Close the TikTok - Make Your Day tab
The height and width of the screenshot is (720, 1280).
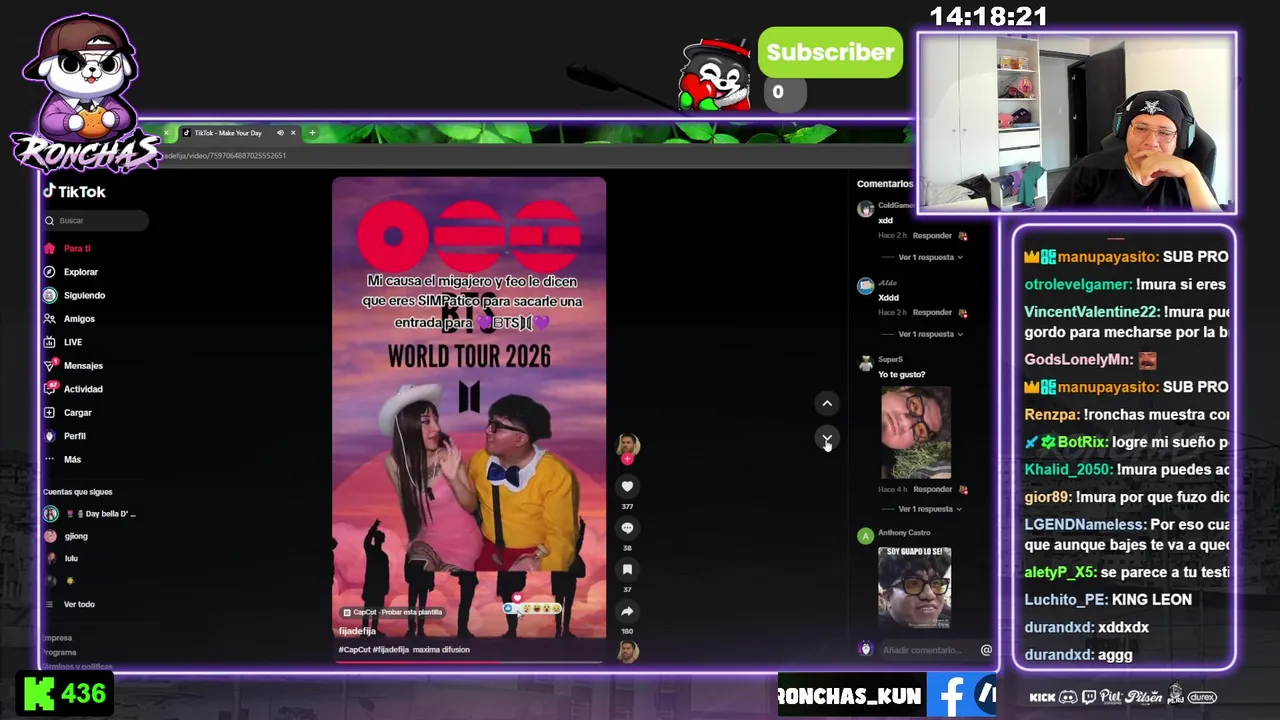293,133
